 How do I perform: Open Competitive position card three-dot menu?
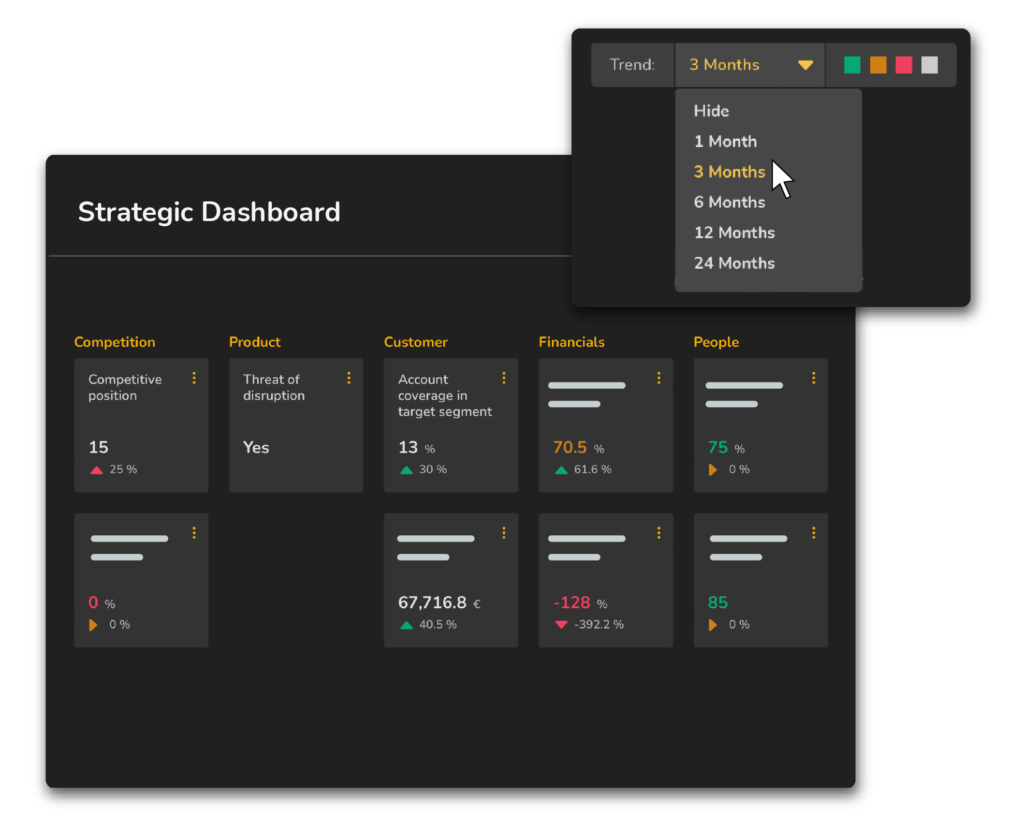coord(194,378)
